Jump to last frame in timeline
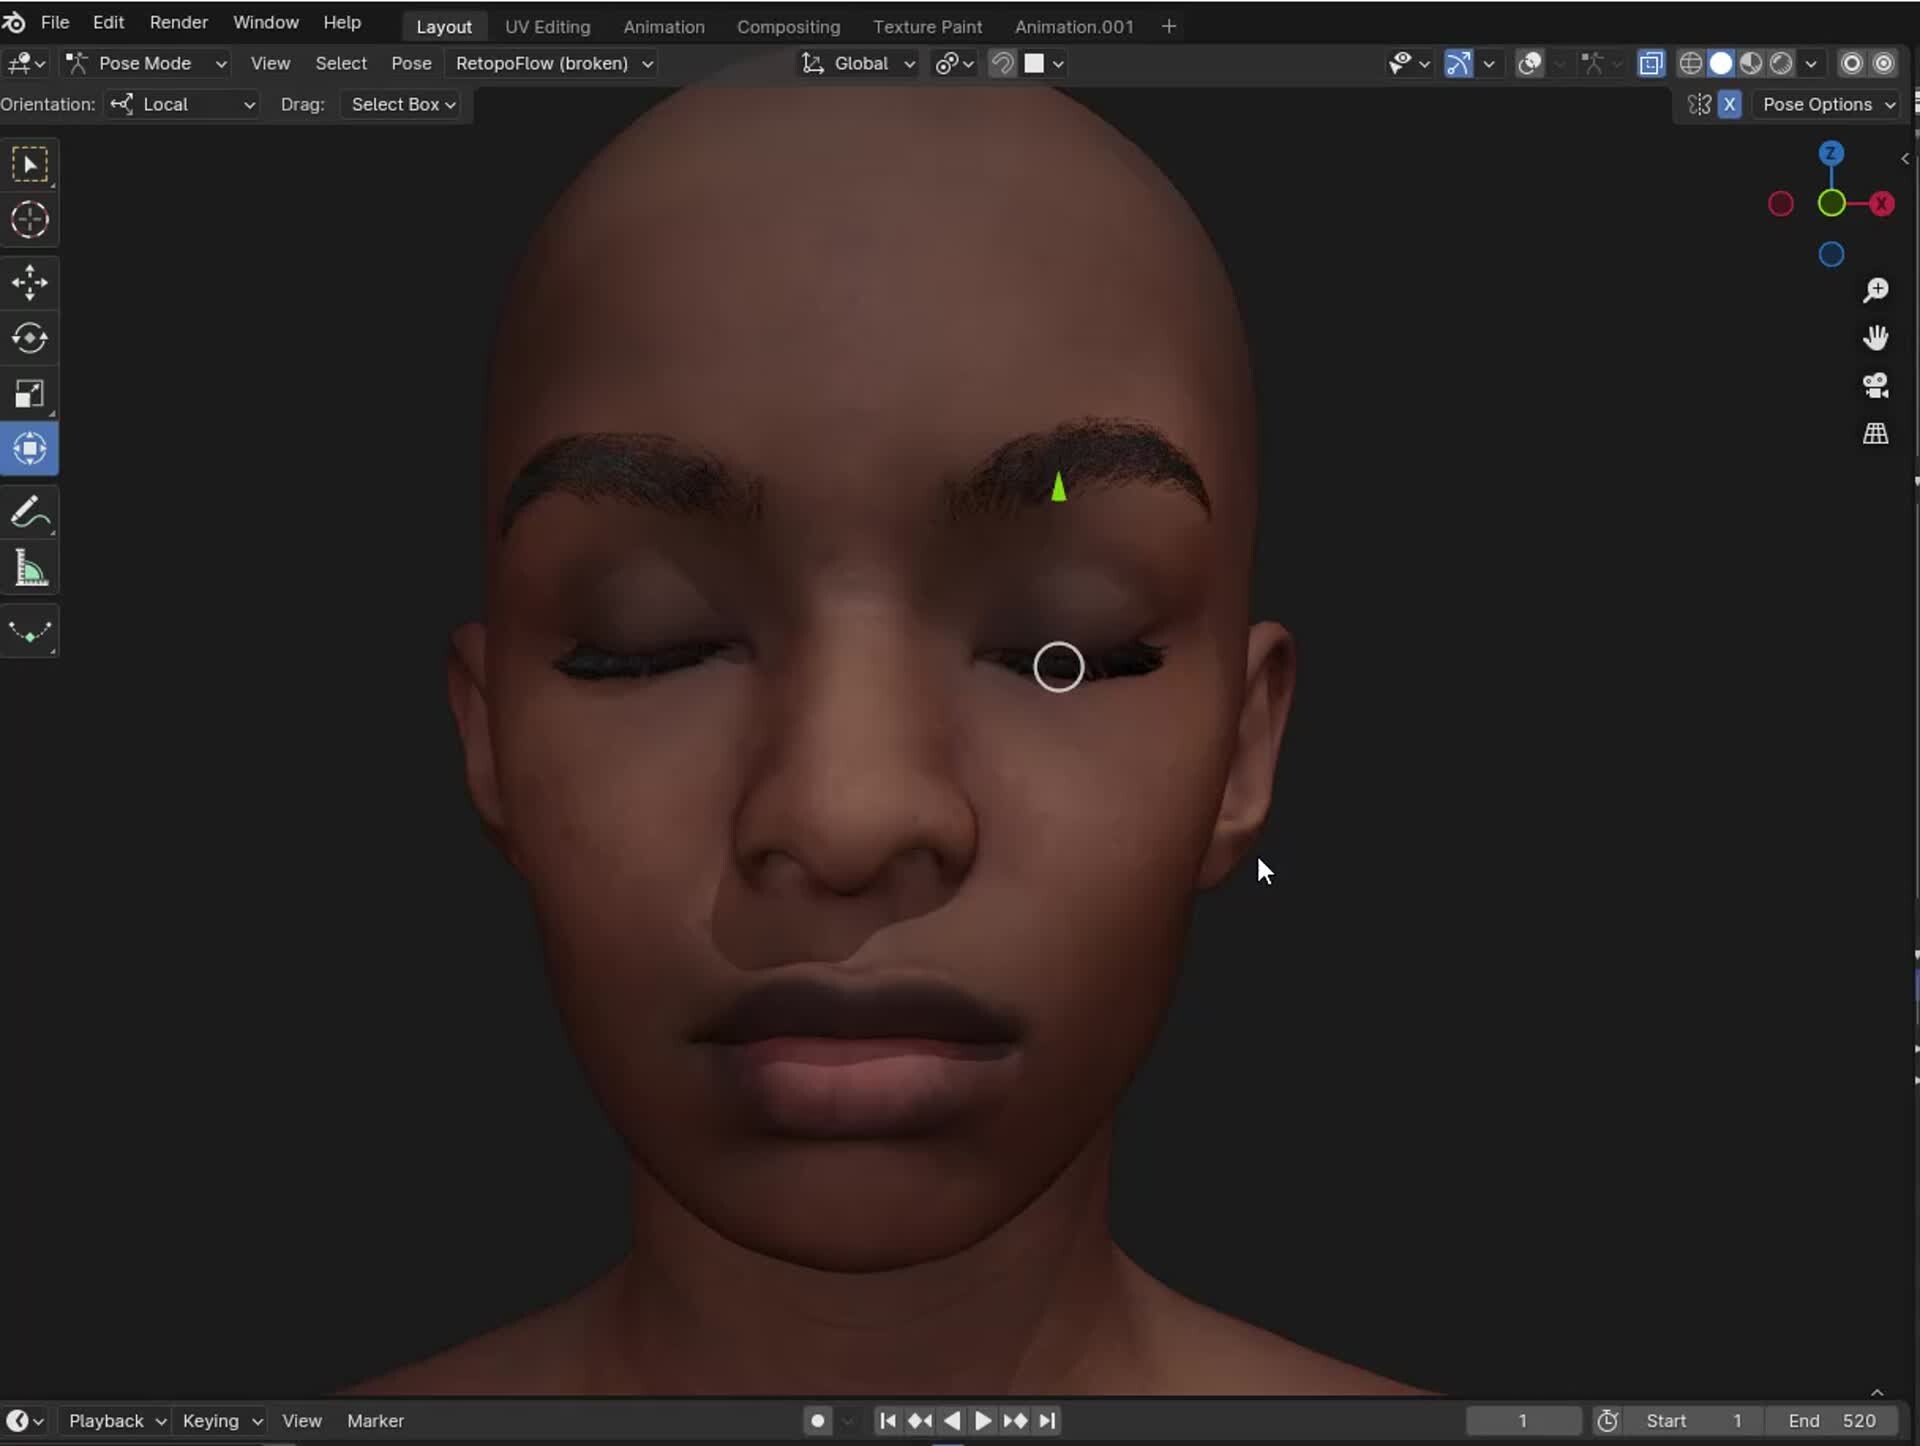 pos(1048,1421)
